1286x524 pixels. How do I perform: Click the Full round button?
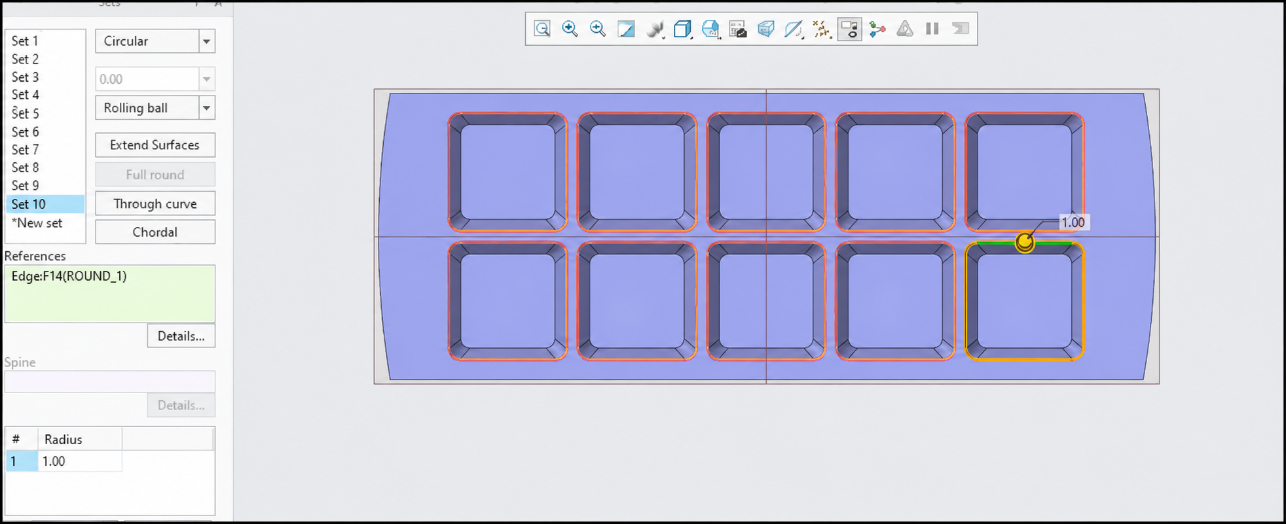[x=155, y=175]
